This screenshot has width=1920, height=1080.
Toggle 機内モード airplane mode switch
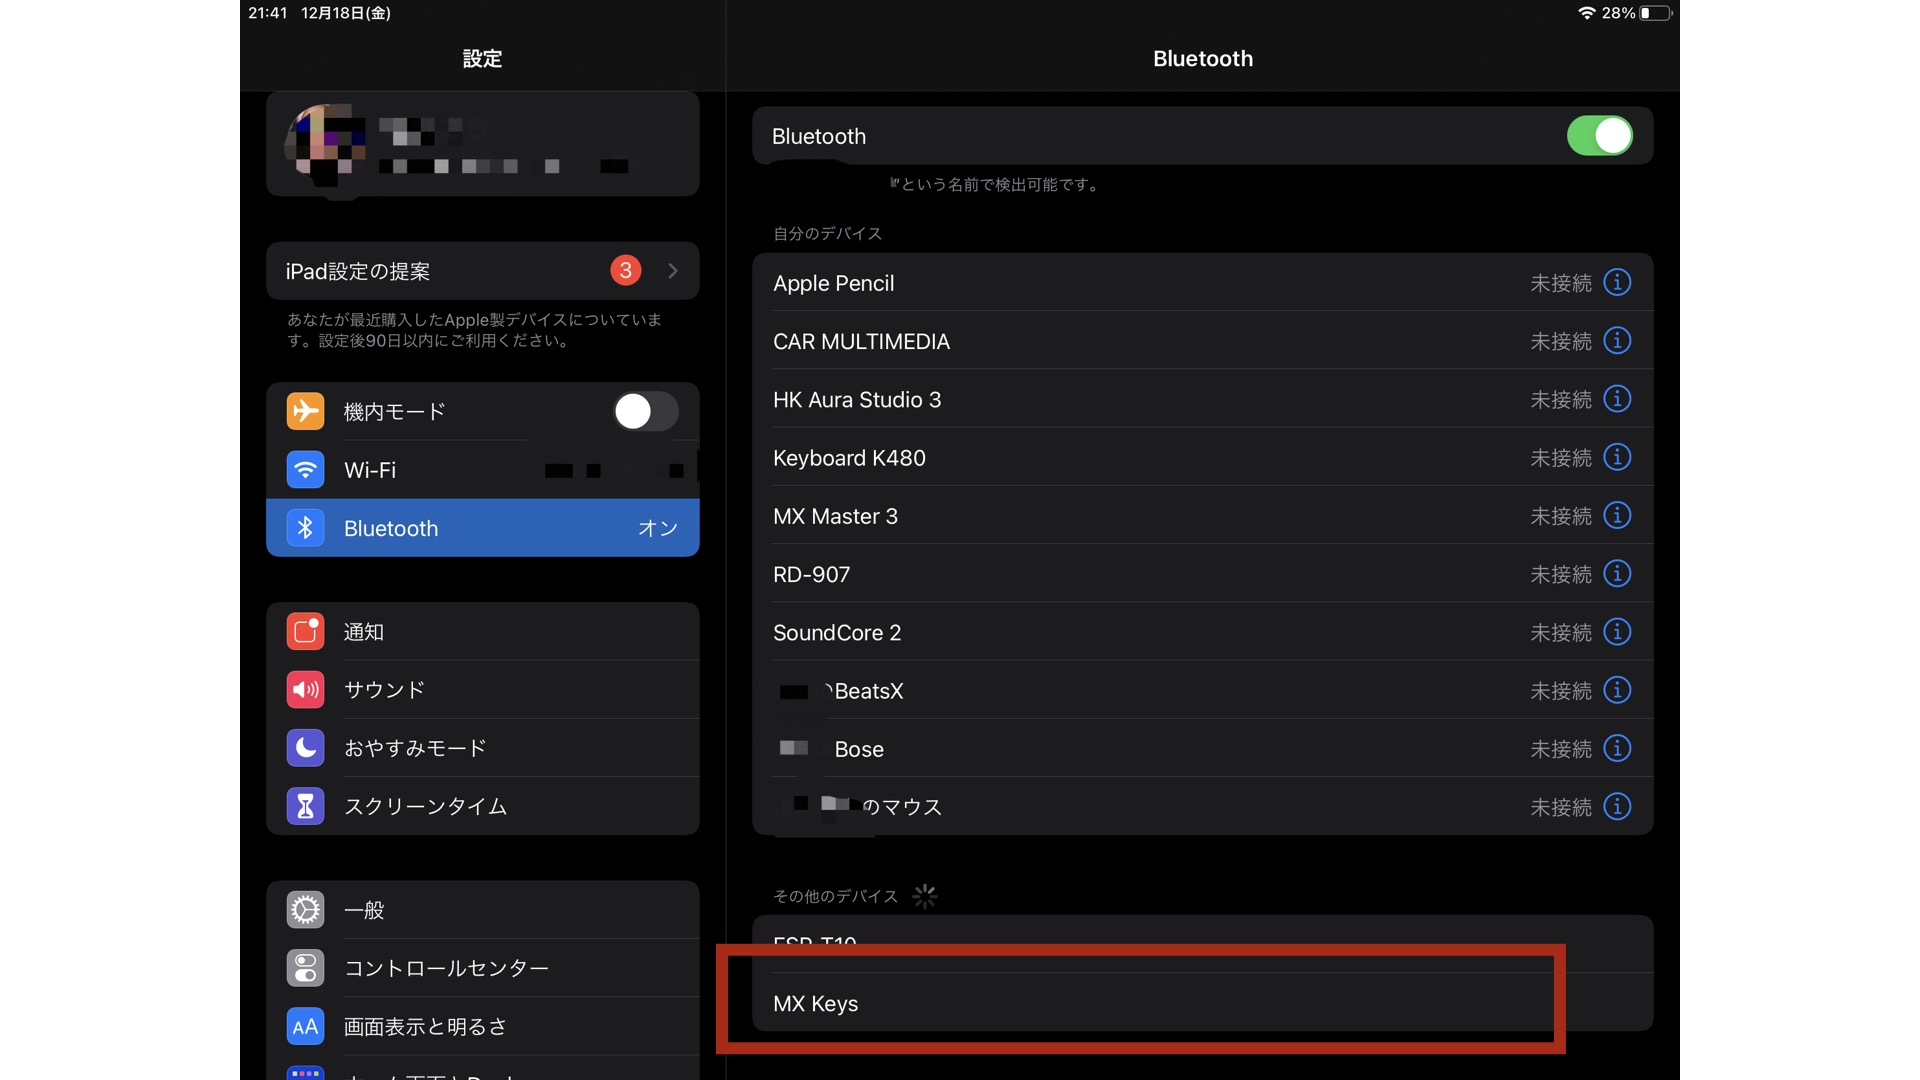pos(646,411)
